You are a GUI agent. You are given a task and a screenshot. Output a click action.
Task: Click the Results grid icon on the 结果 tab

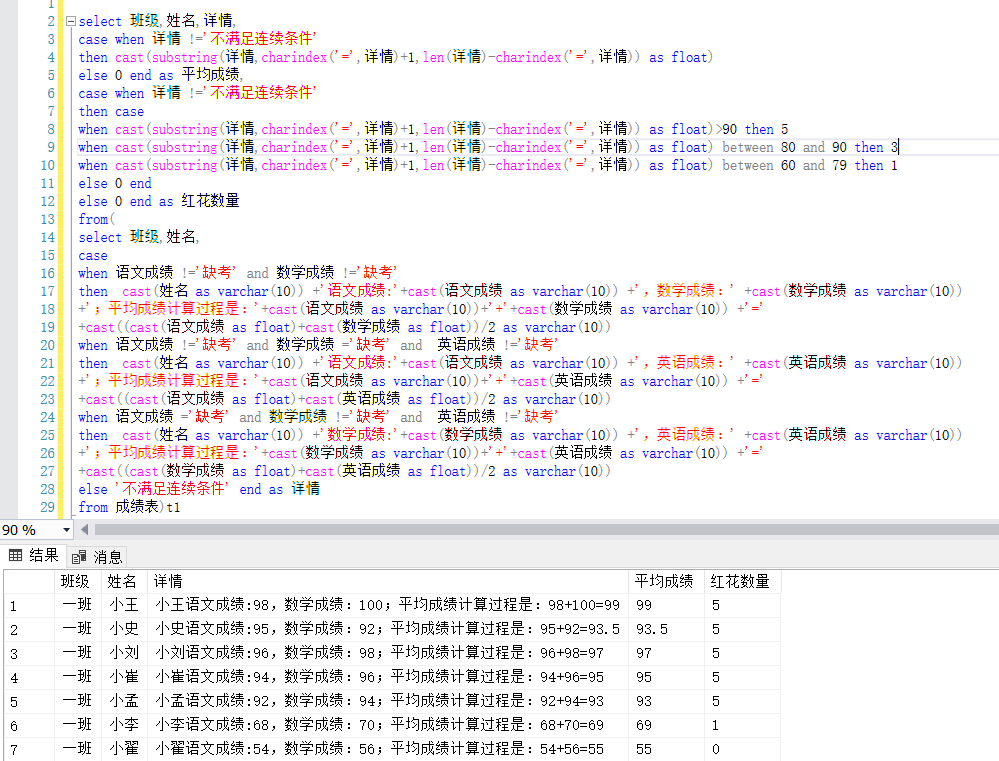[x=18, y=556]
